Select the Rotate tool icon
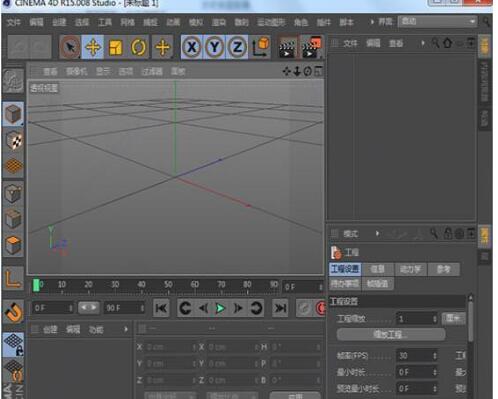The width and height of the screenshot is (498, 399). [x=138, y=47]
